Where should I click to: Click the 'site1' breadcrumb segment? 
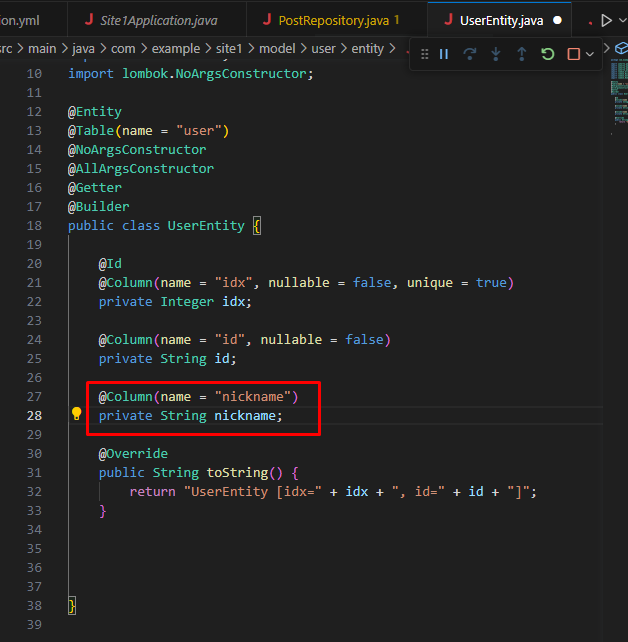pos(229,49)
